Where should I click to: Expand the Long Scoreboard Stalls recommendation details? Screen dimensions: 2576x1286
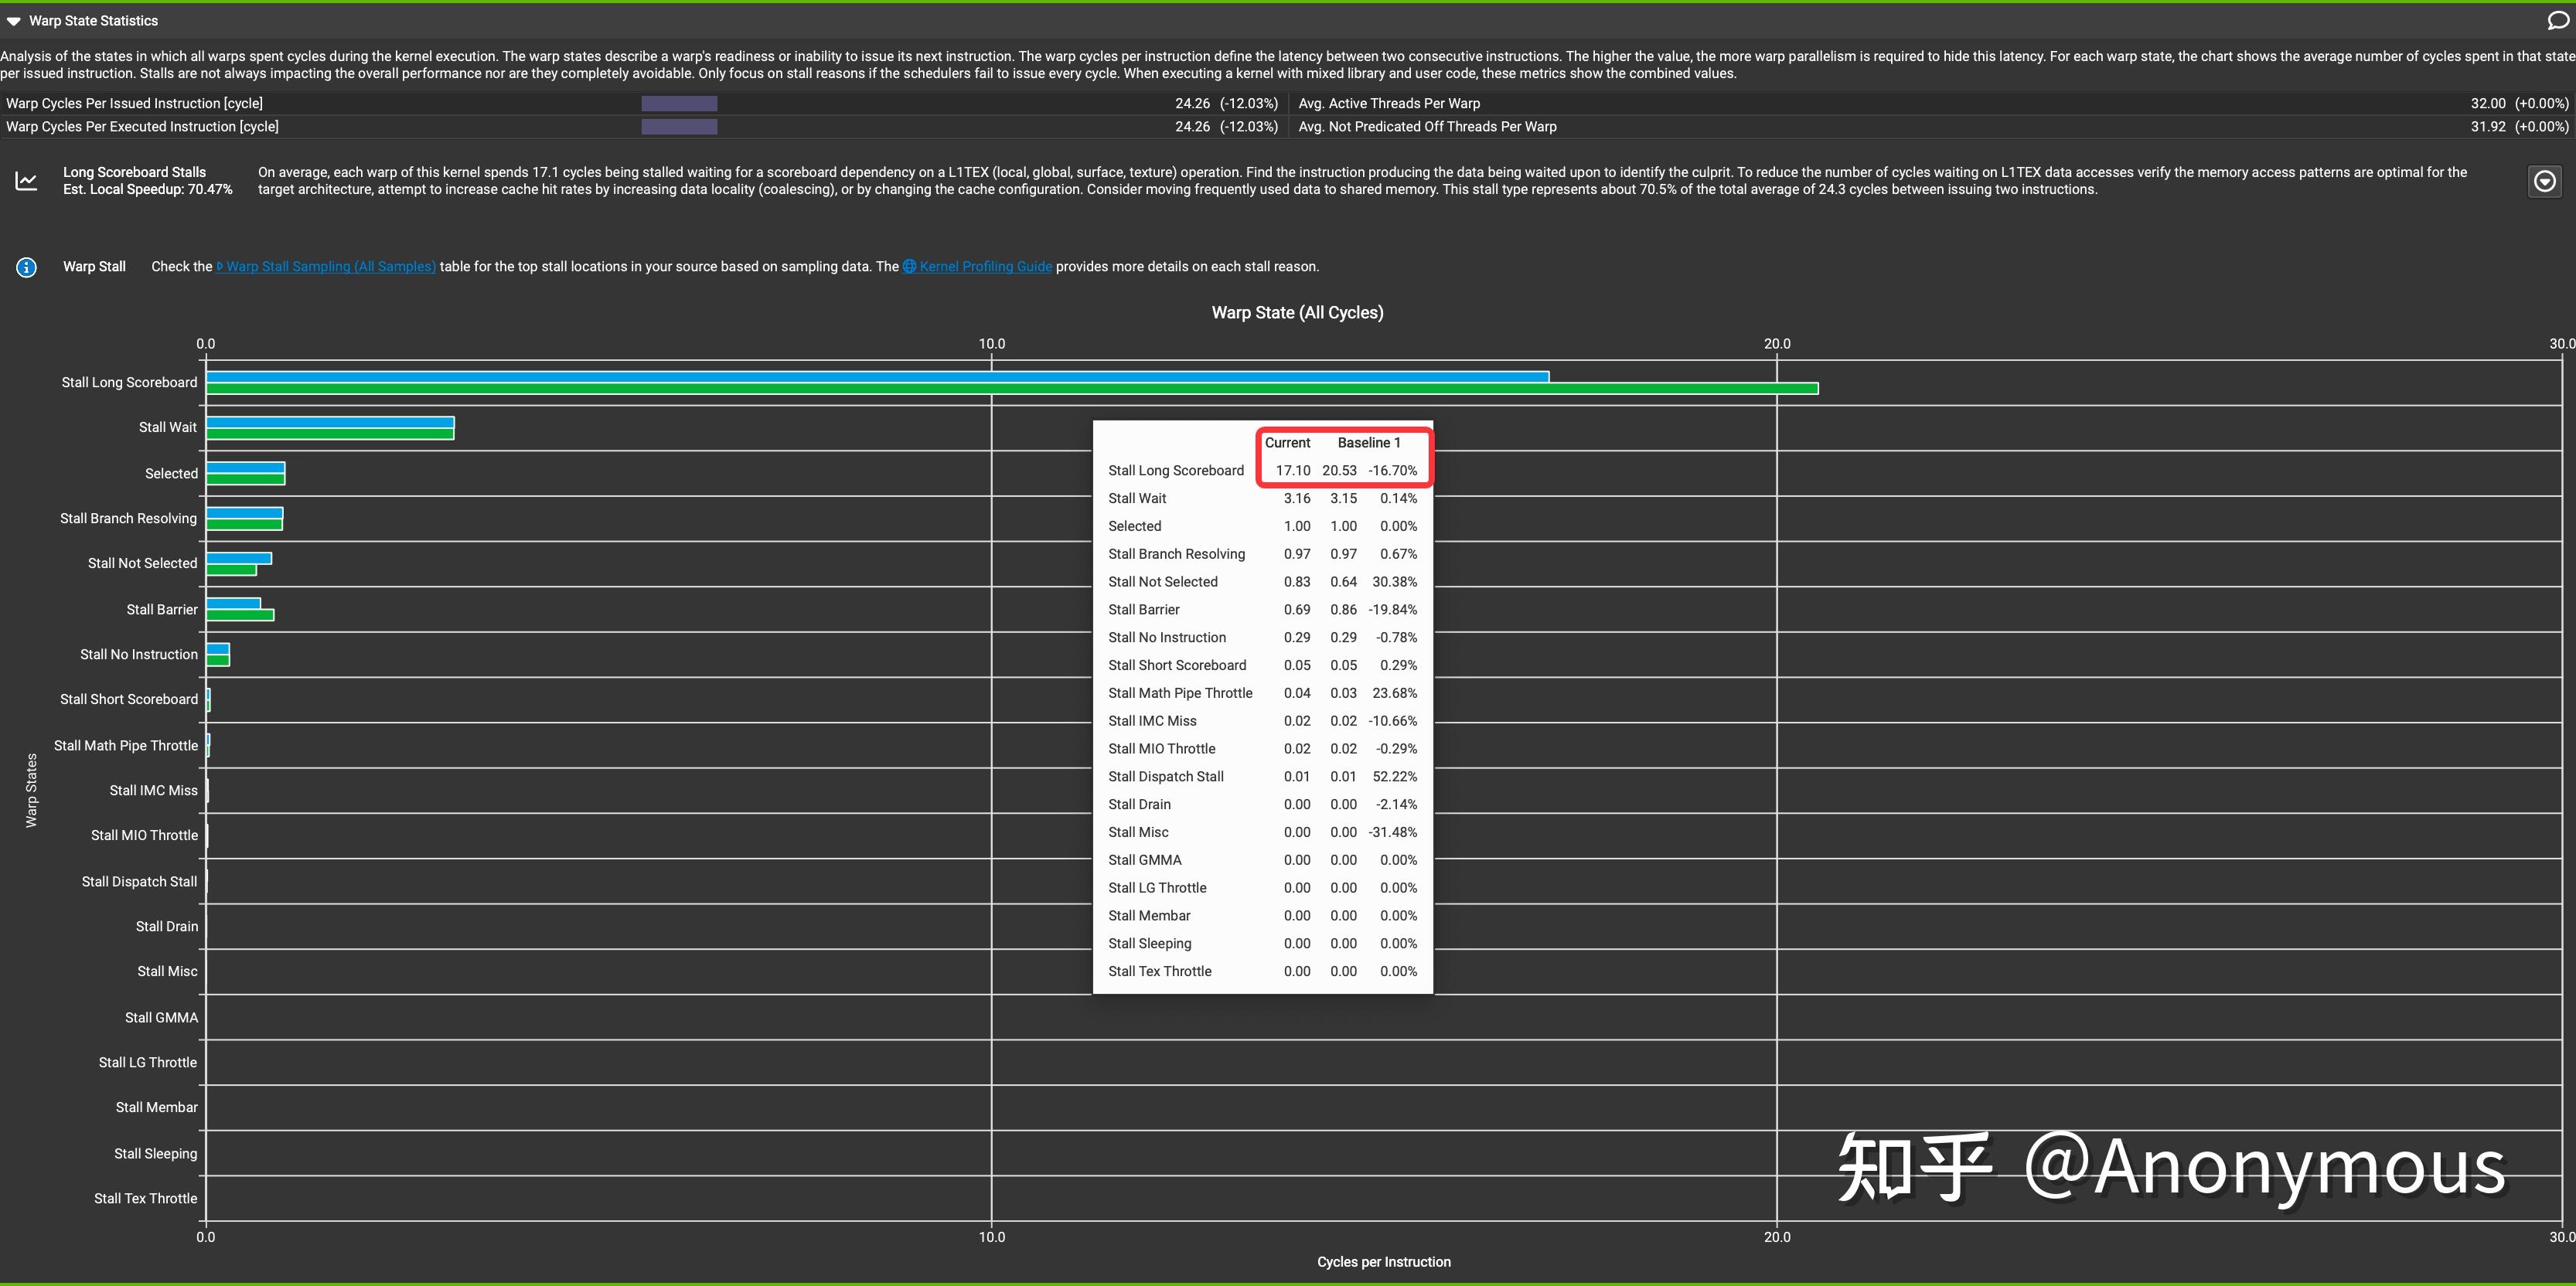(x=2545, y=181)
